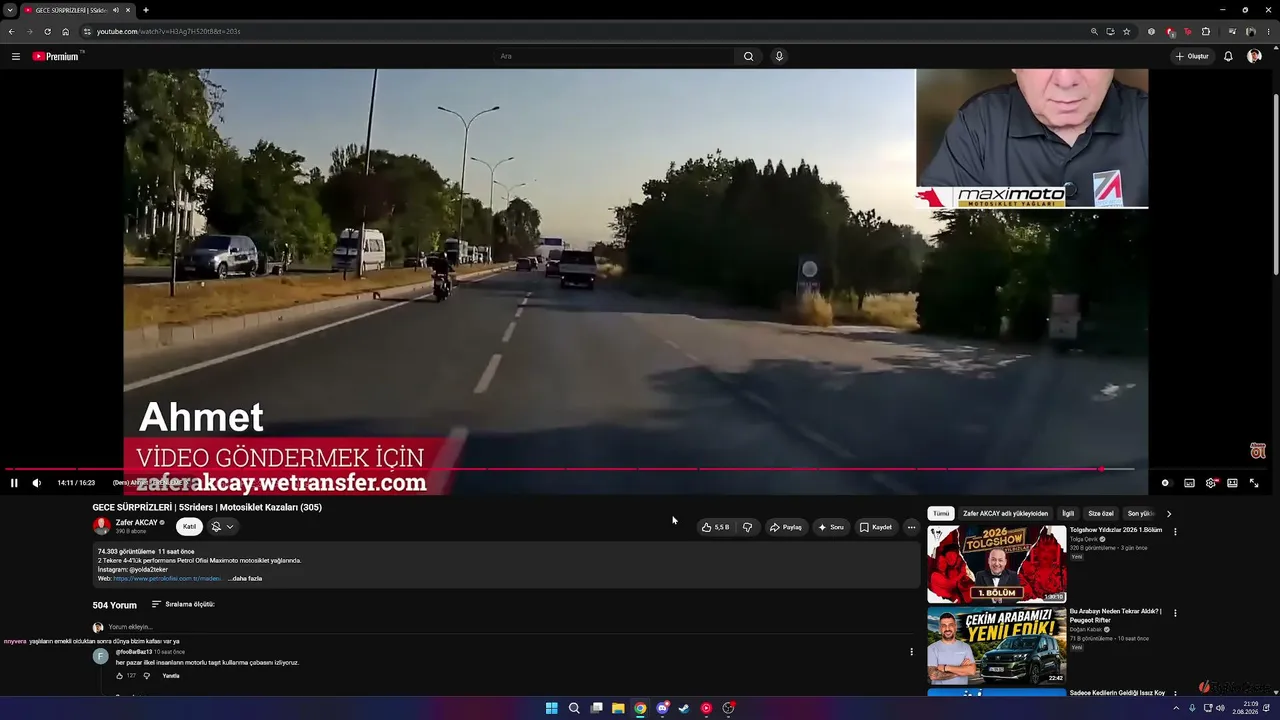This screenshot has width=1280, height=720.
Task: Toggle subtitles in the video player
Action: coord(1189,483)
